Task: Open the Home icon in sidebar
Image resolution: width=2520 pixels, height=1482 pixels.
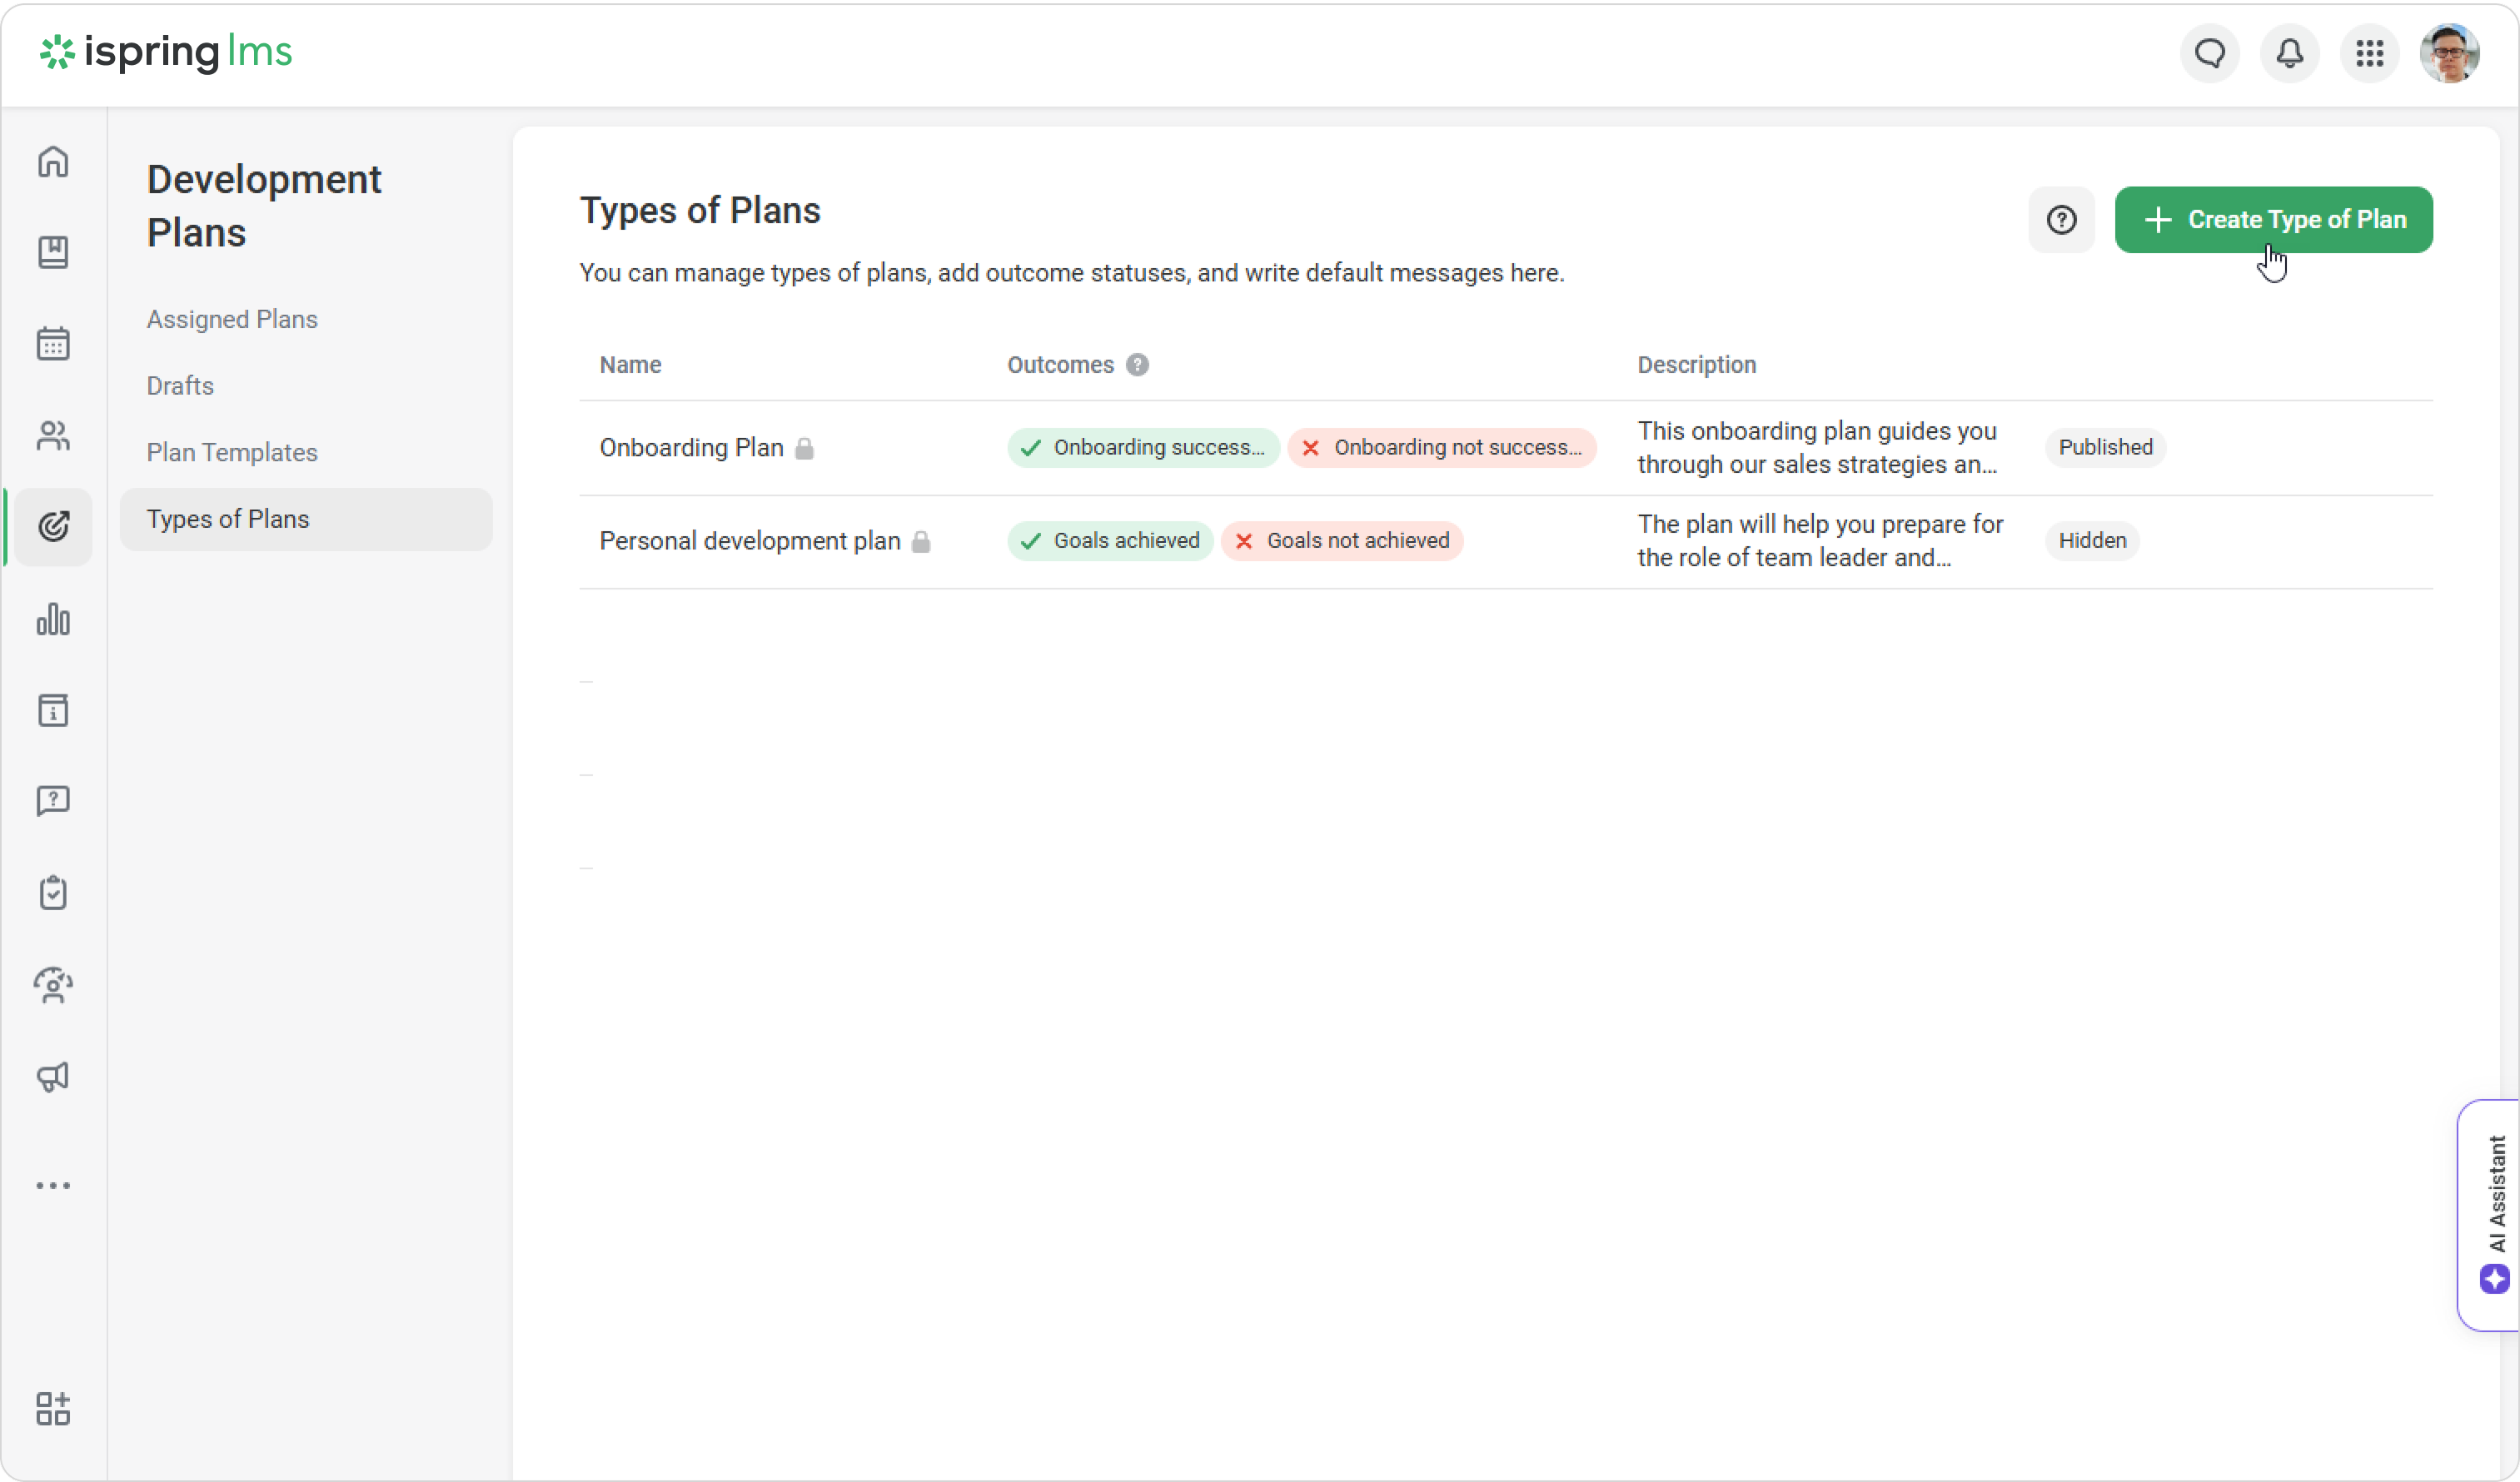Action: coord(53,161)
